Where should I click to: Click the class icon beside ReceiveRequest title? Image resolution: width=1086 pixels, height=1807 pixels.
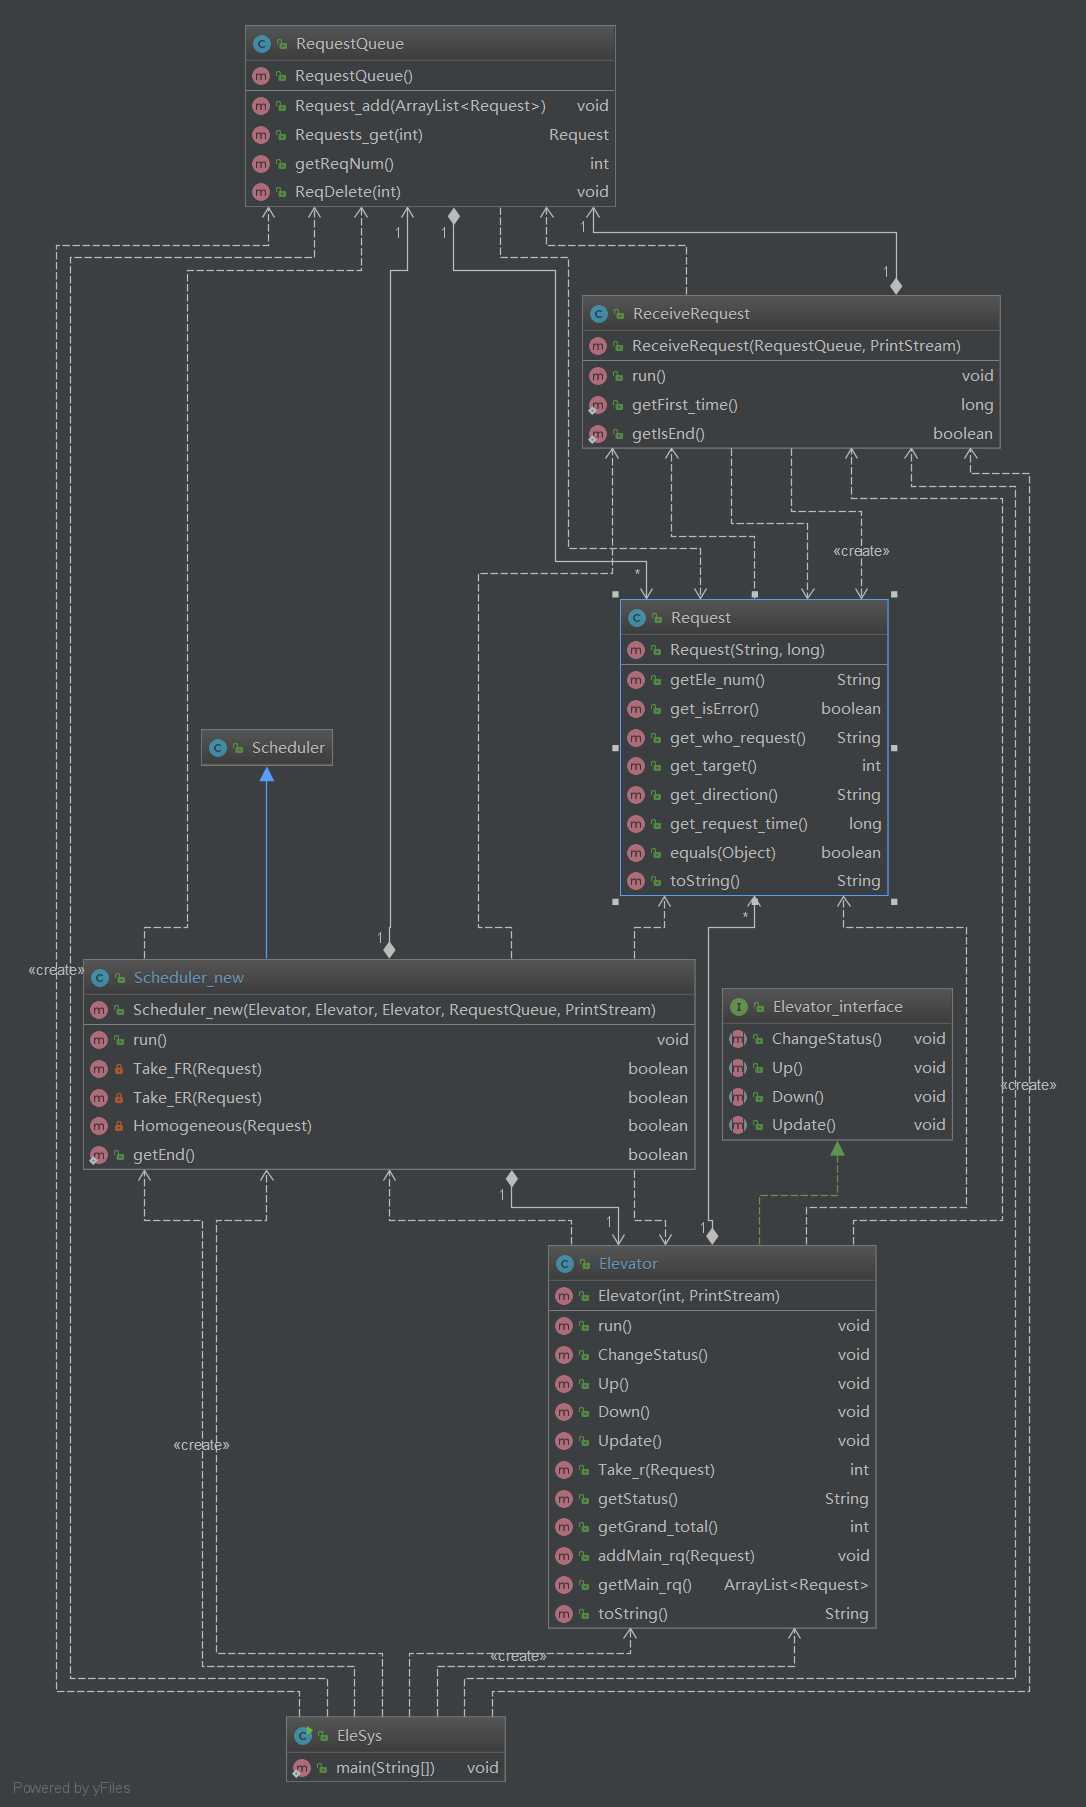(x=599, y=314)
